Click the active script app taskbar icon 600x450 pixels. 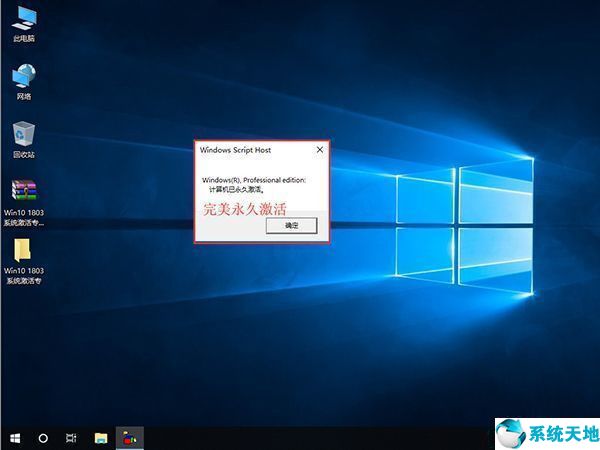(x=130, y=438)
